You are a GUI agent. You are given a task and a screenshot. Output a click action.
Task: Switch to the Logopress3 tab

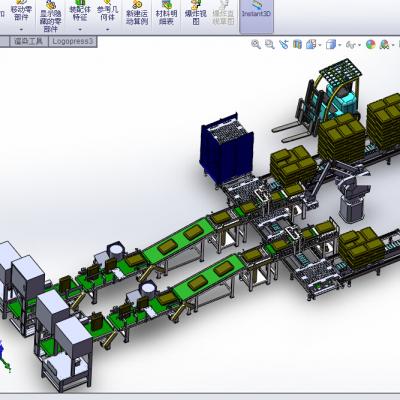tap(73, 41)
